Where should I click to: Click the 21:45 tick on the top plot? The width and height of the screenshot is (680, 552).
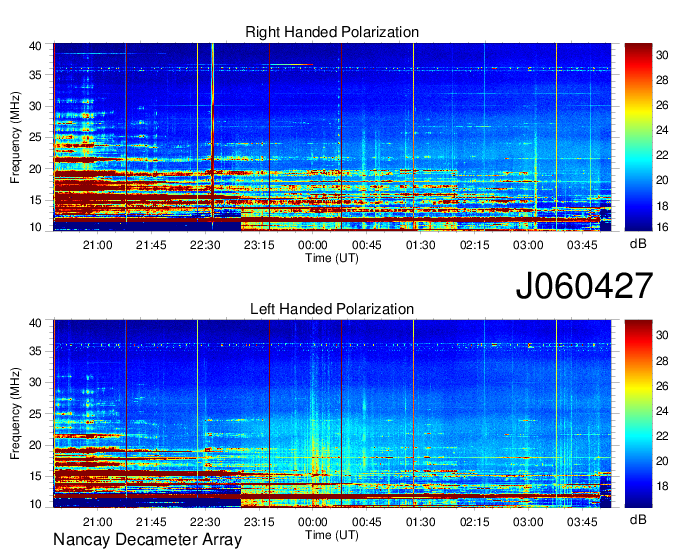[x=151, y=245]
